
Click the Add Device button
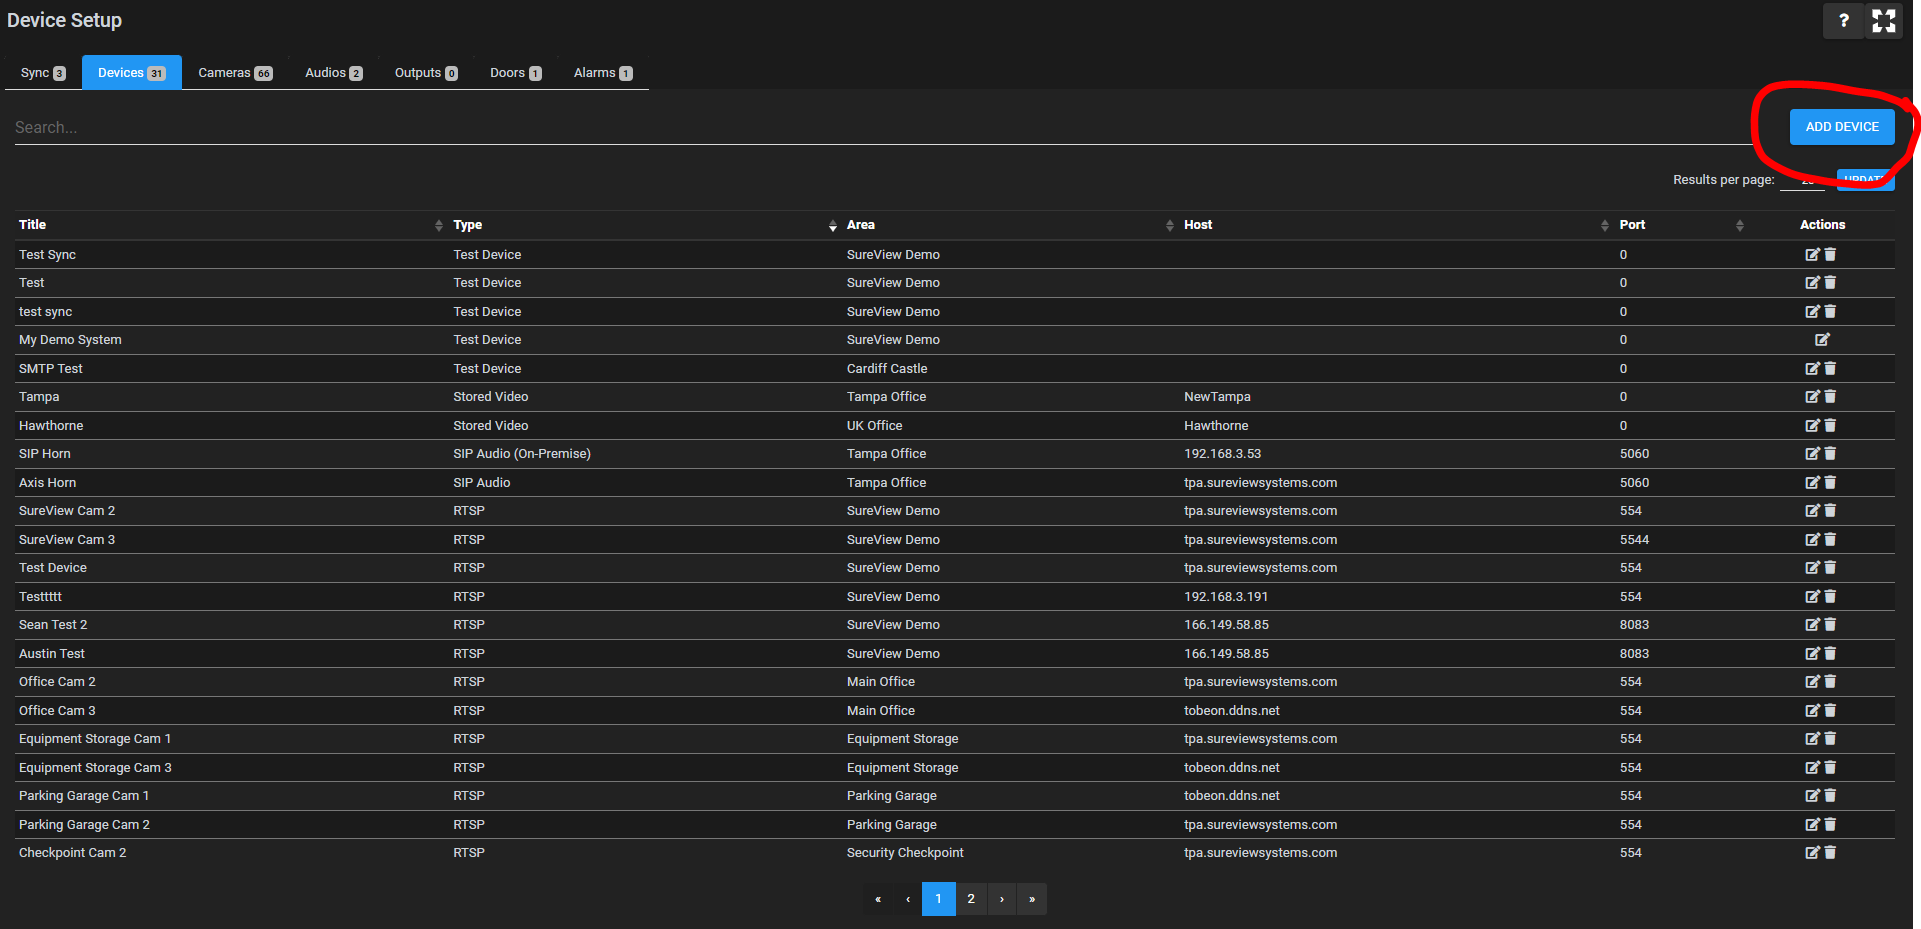pos(1841,127)
